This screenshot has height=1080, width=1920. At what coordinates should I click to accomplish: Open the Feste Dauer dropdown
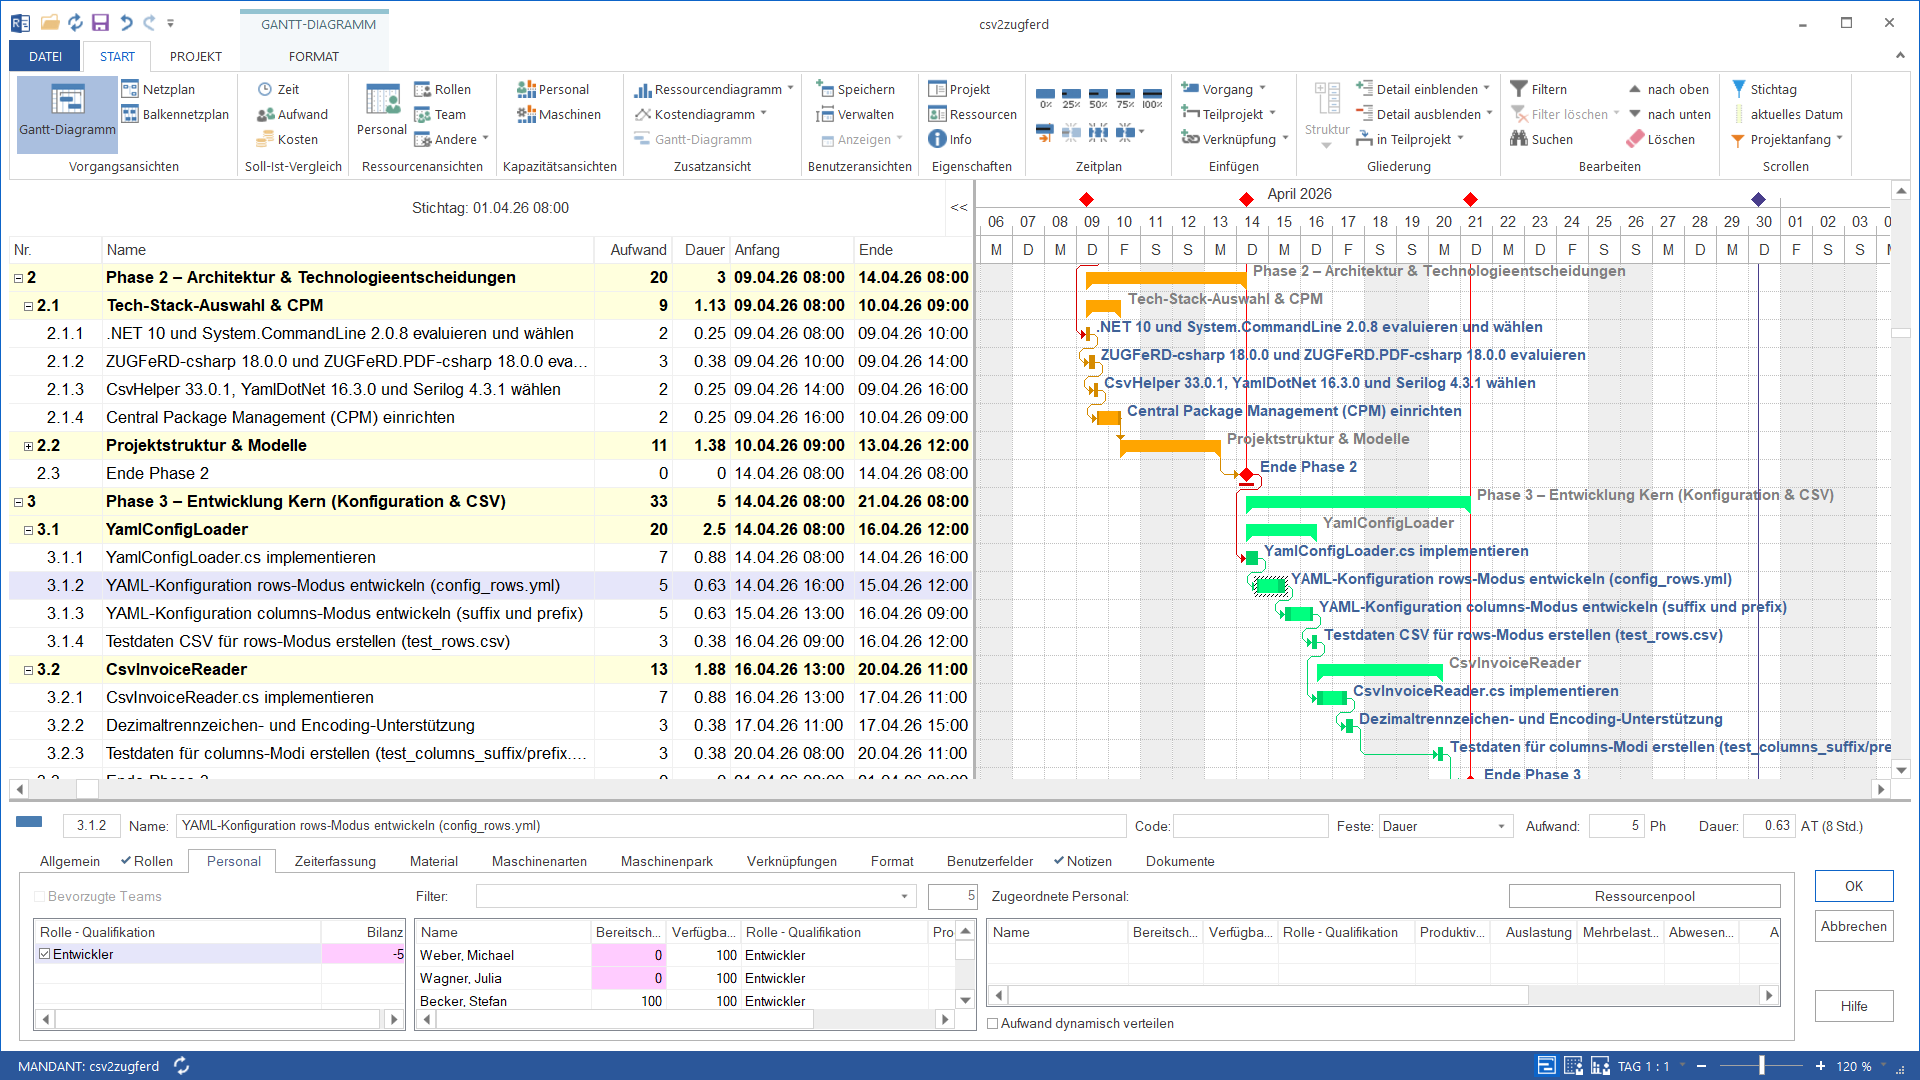(1501, 826)
